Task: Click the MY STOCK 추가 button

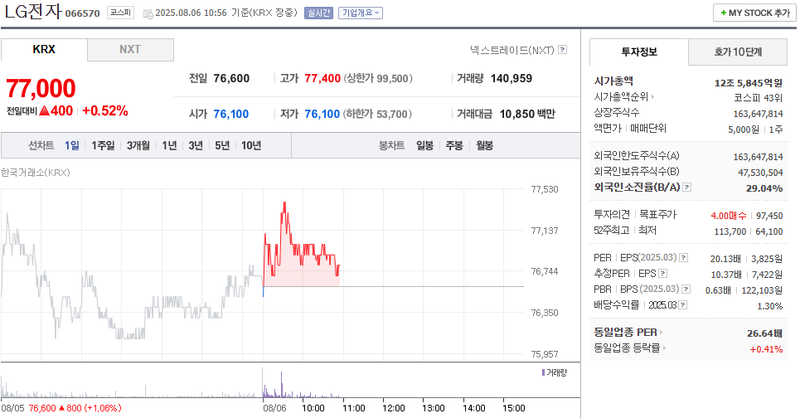Action: (755, 13)
